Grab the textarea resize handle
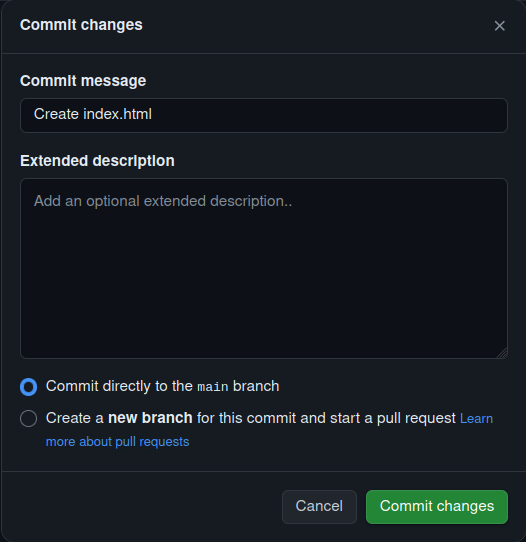The width and height of the screenshot is (526, 542). click(x=502, y=353)
